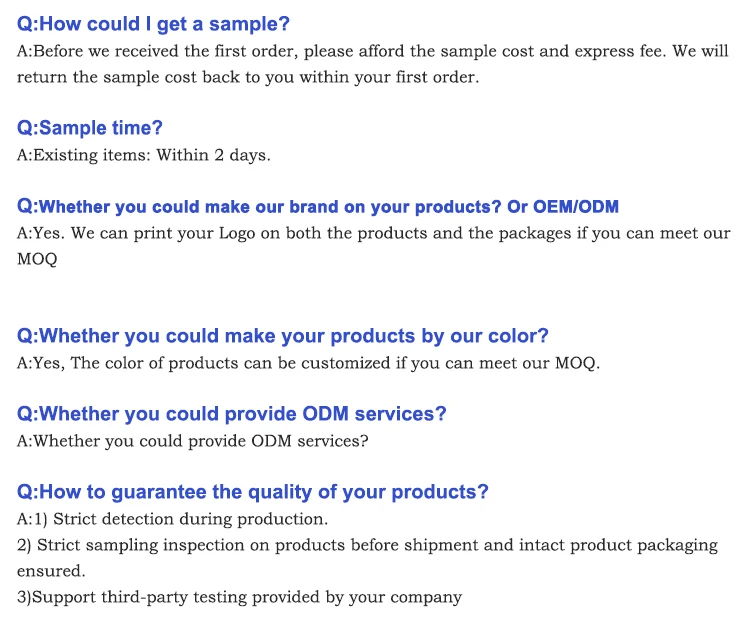The width and height of the screenshot is (750, 619).
Task: Click the line 'return the sample cost back'
Action: click(x=248, y=77)
